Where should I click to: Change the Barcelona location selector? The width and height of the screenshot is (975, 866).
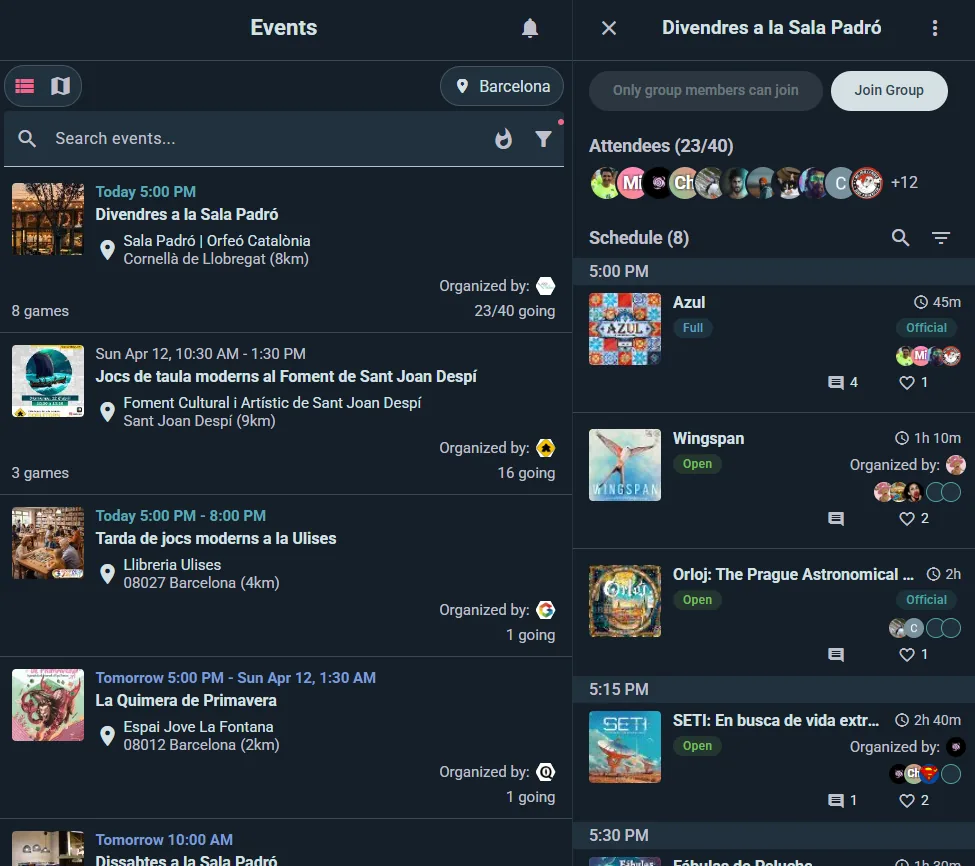[x=502, y=86]
